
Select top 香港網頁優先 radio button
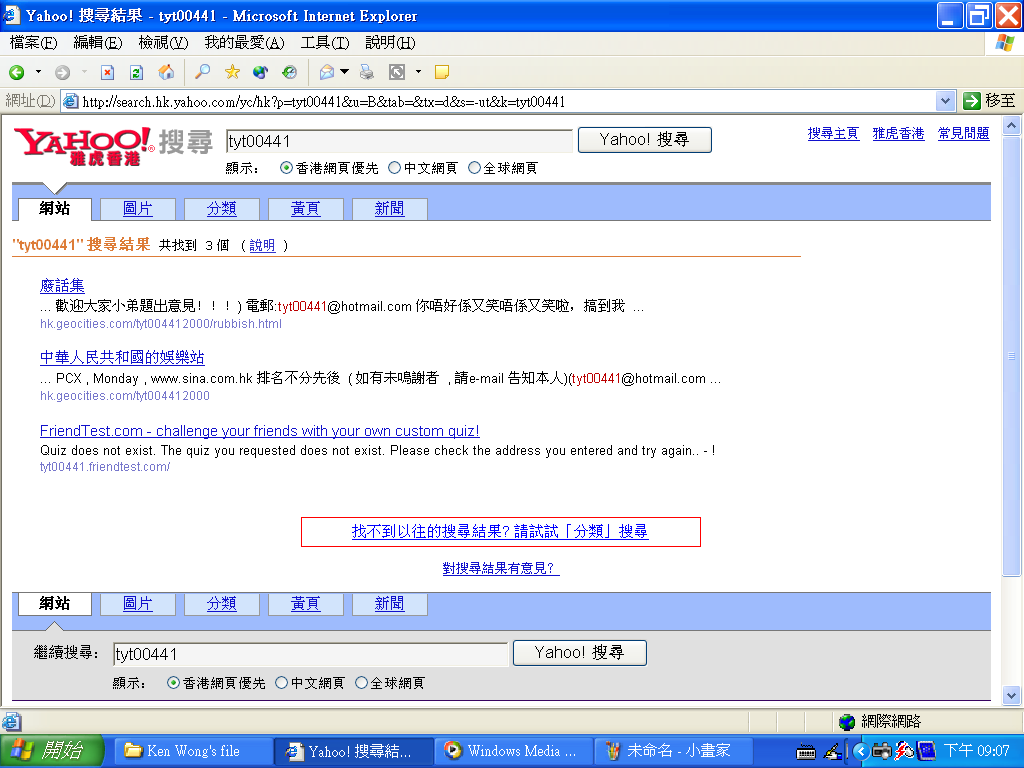[286, 168]
